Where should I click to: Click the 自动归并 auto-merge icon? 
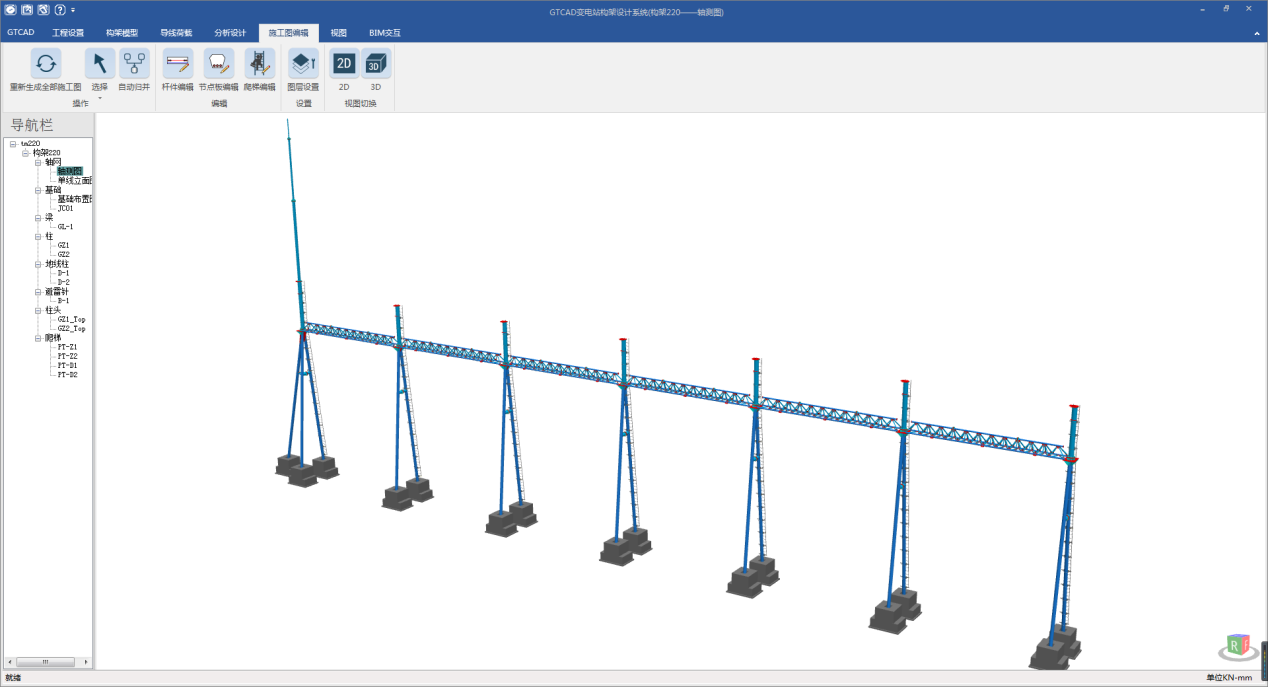click(x=134, y=64)
